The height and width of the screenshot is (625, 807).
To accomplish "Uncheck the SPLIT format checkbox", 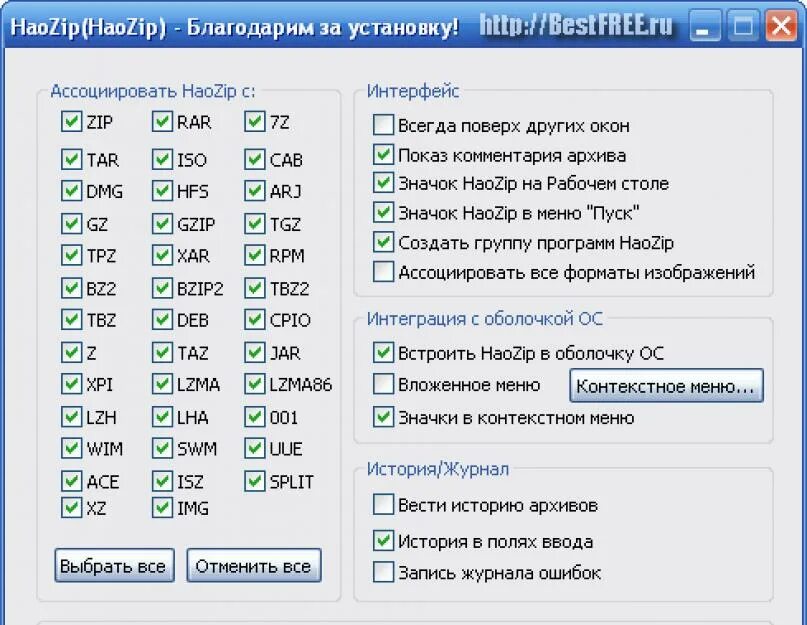I will pyautogui.click(x=255, y=481).
